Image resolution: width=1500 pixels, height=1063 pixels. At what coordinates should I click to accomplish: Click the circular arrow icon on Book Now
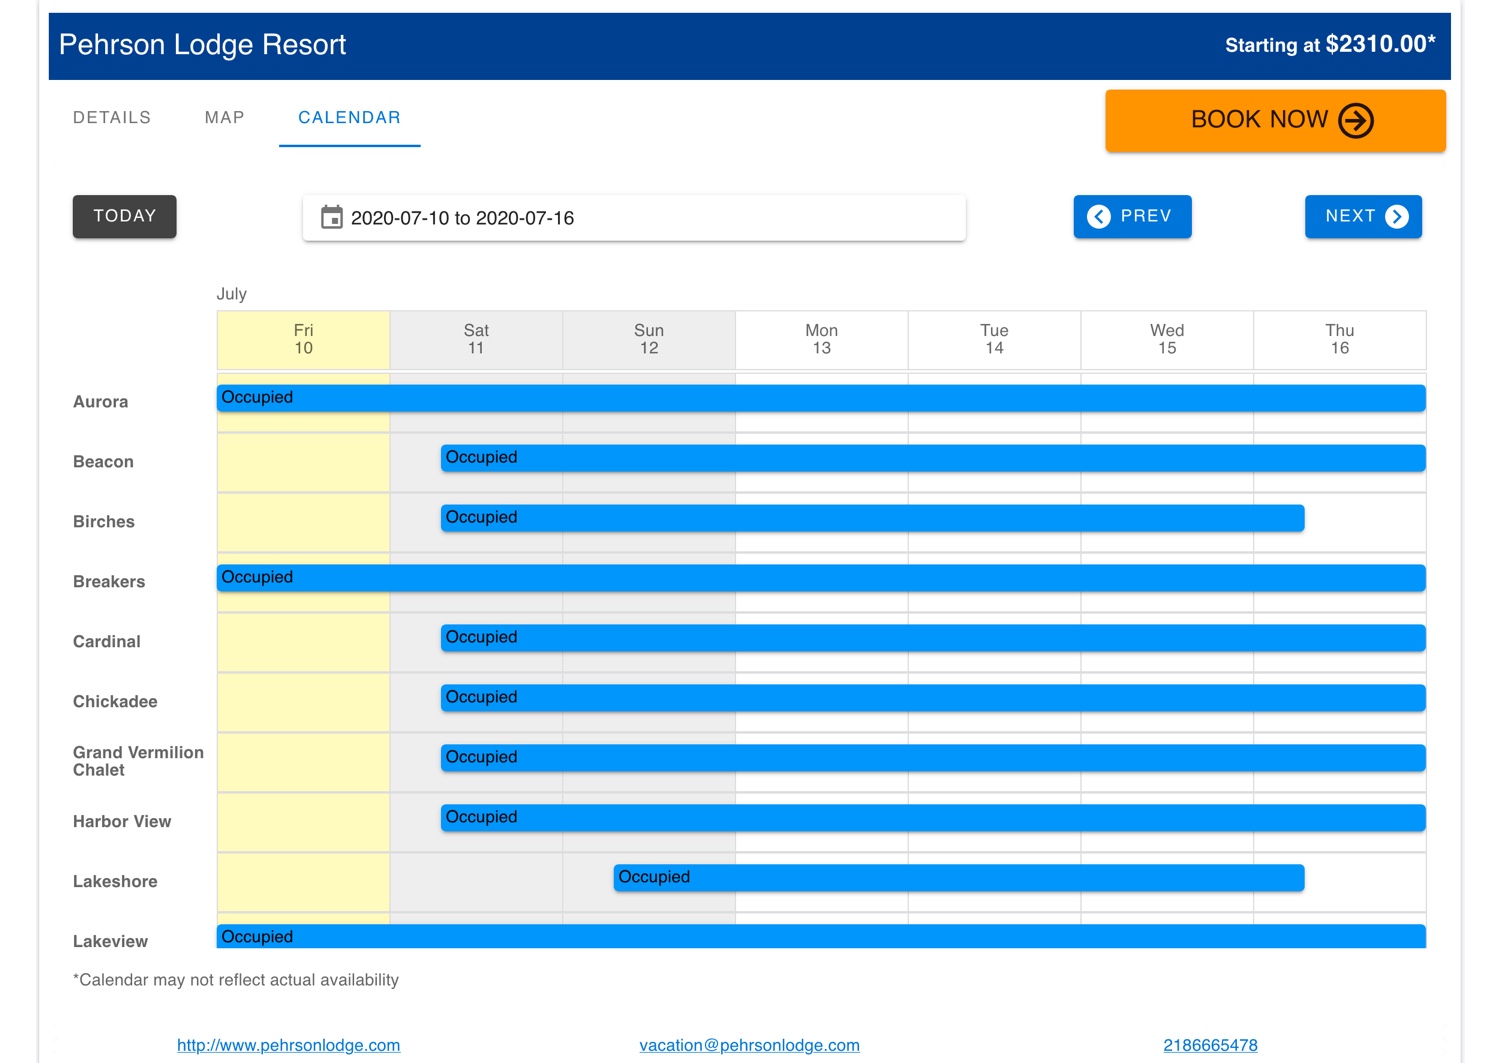point(1357,120)
